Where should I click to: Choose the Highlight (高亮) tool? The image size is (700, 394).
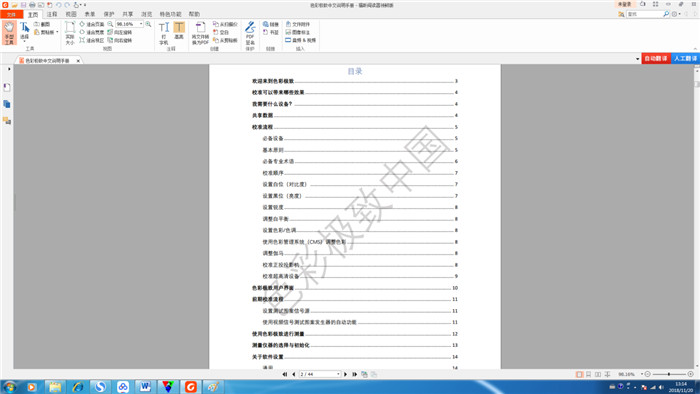(x=179, y=30)
